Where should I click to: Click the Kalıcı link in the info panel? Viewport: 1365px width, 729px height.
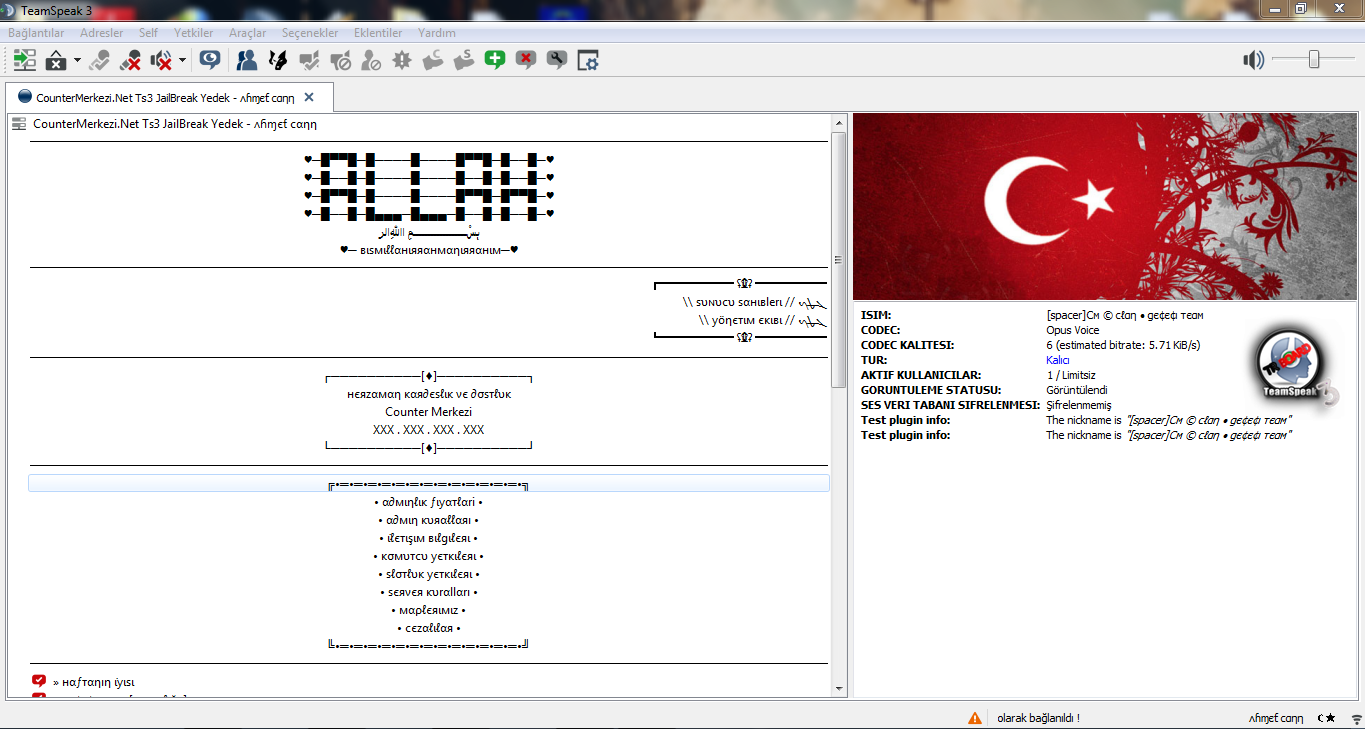point(1058,360)
